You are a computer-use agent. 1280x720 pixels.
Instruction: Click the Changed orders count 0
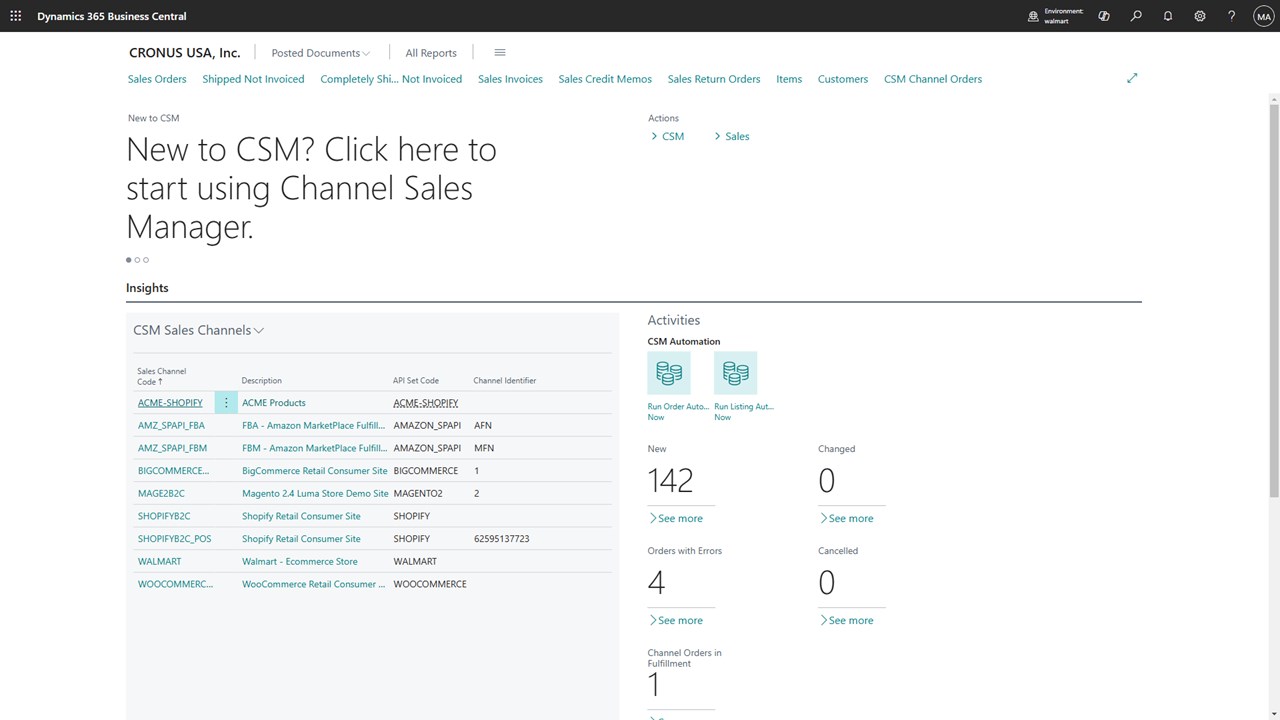[x=827, y=481]
